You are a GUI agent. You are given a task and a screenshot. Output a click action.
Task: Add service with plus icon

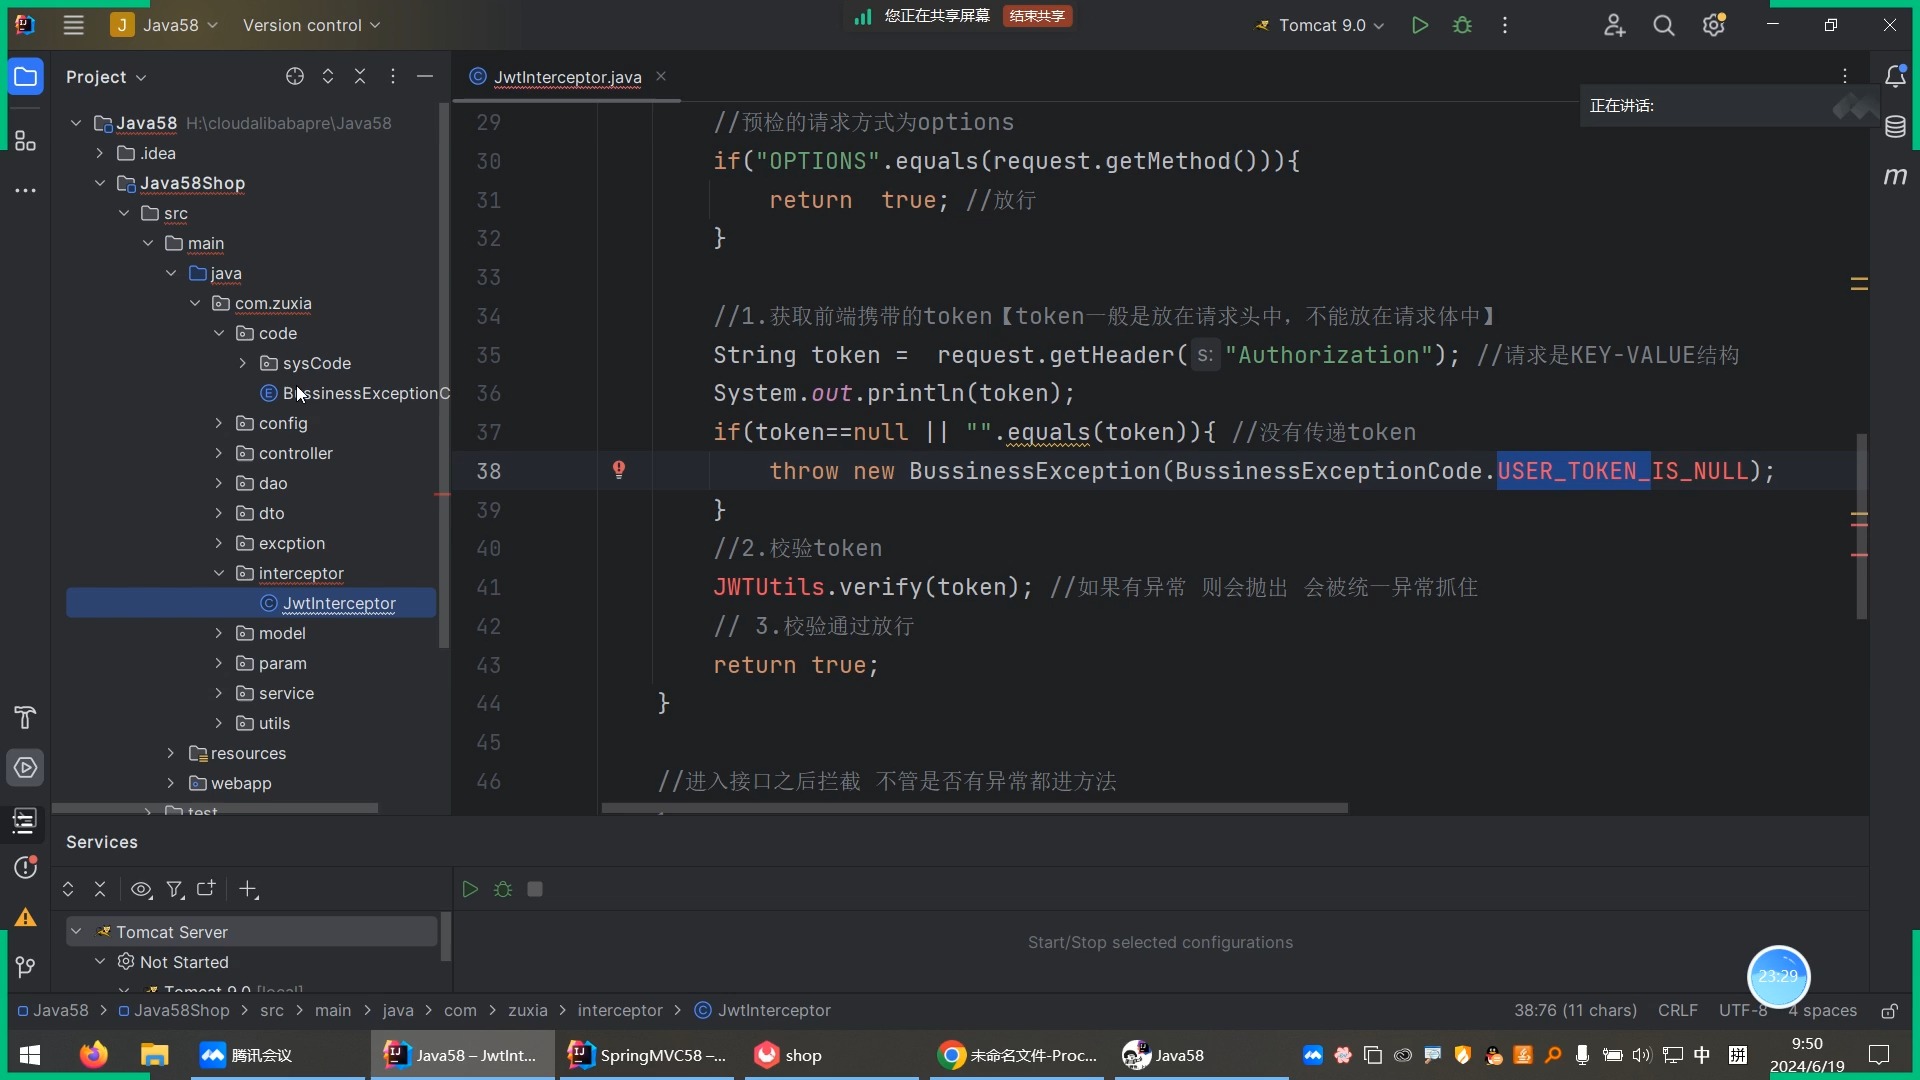[248, 889]
